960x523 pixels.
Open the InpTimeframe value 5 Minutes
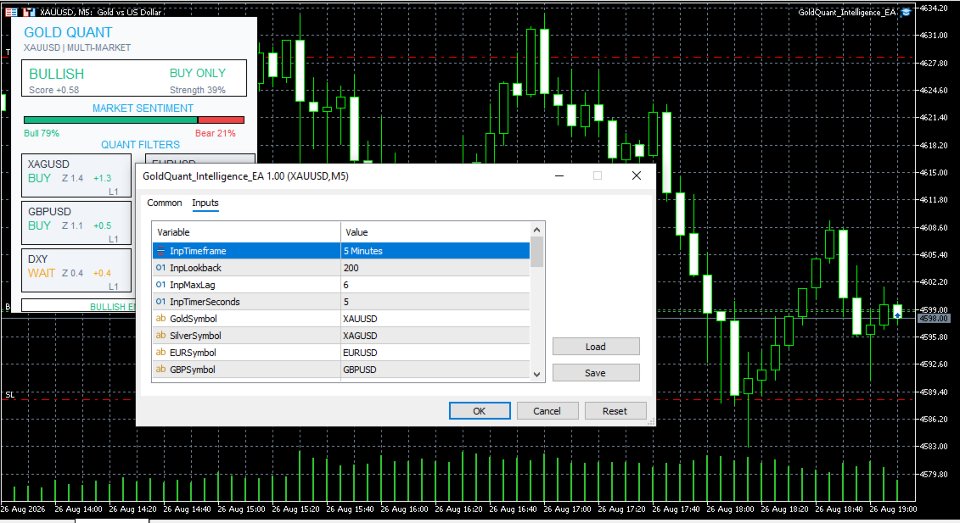coord(435,250)
